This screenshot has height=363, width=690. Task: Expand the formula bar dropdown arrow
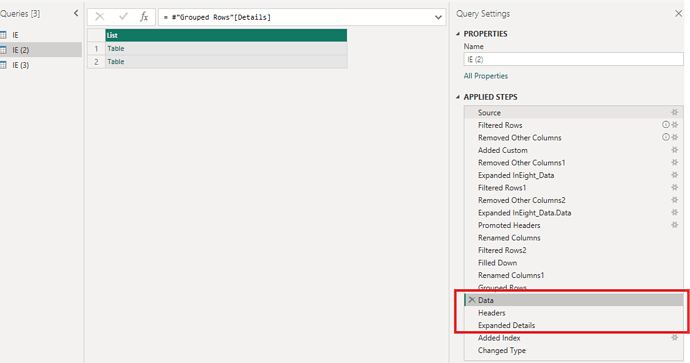tap(438, 18)
